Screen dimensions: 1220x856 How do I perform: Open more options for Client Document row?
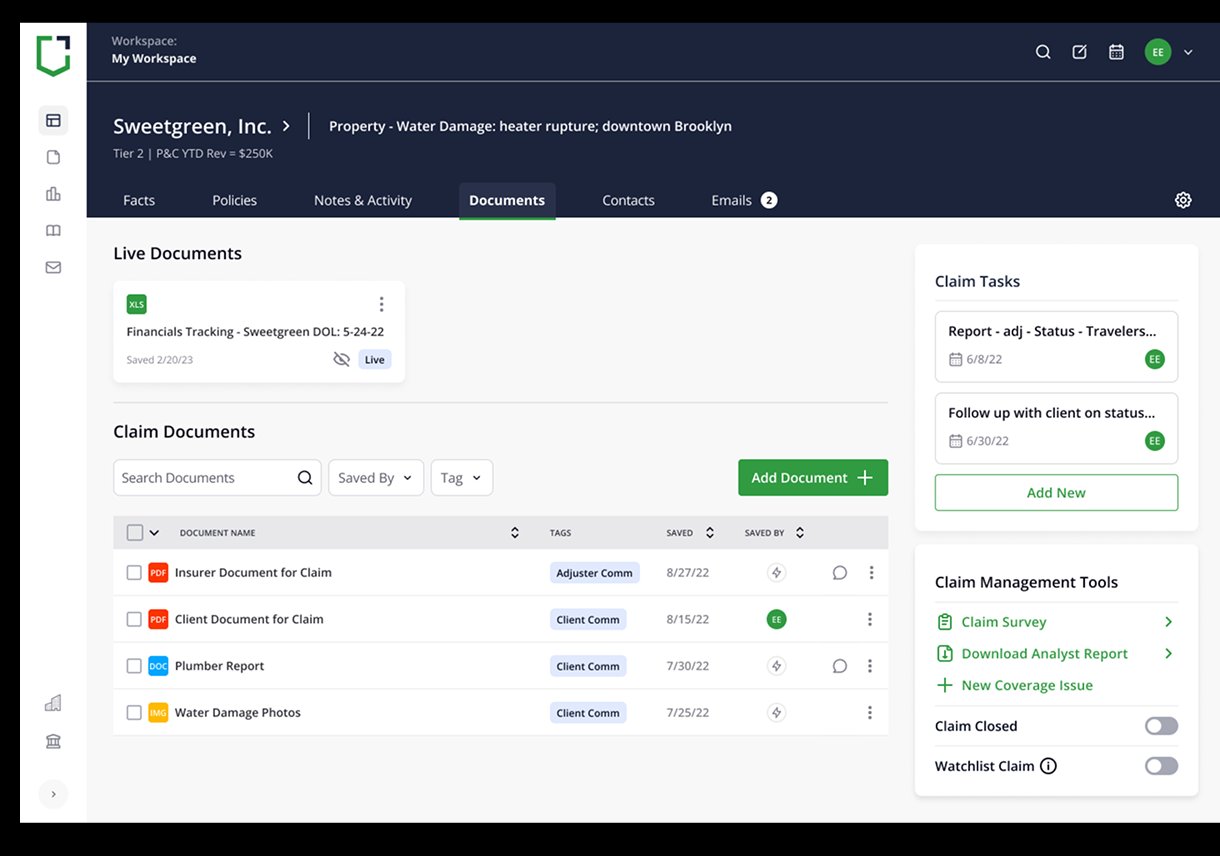tap(870, 620)
